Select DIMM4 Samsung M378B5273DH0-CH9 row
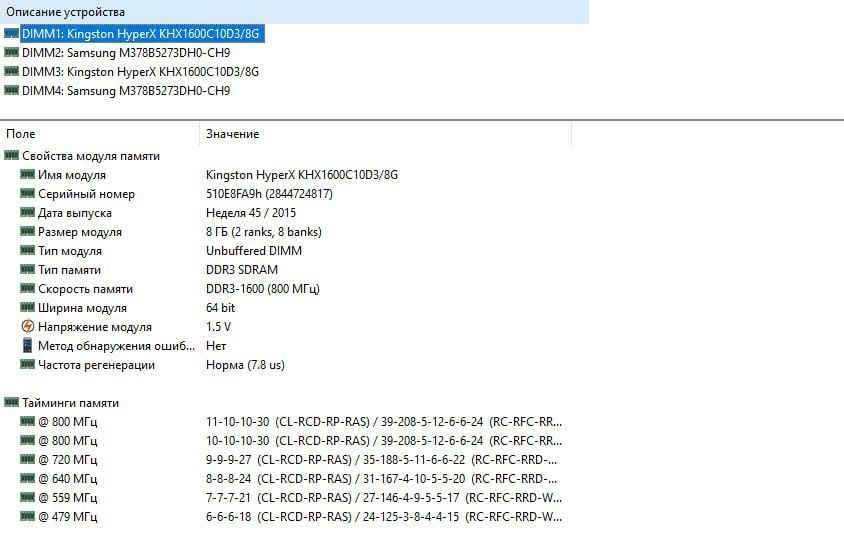 (x=126, y=90)
